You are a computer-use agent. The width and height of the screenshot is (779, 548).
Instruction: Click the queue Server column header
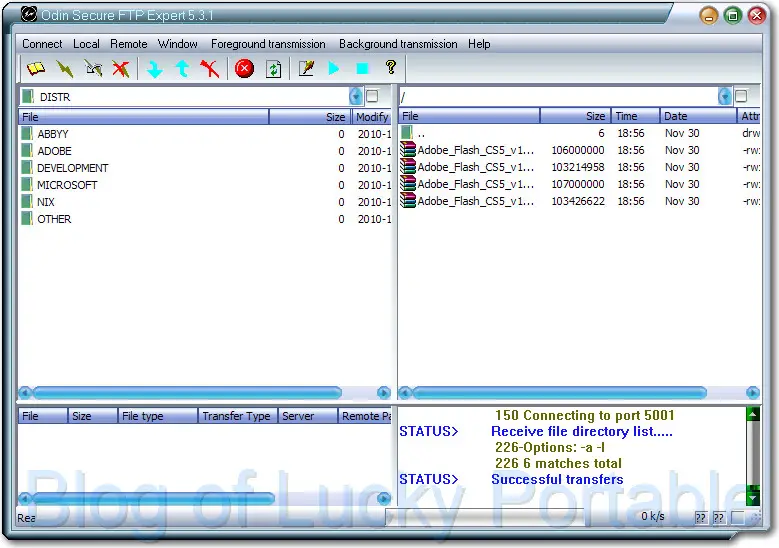[308, 416]
